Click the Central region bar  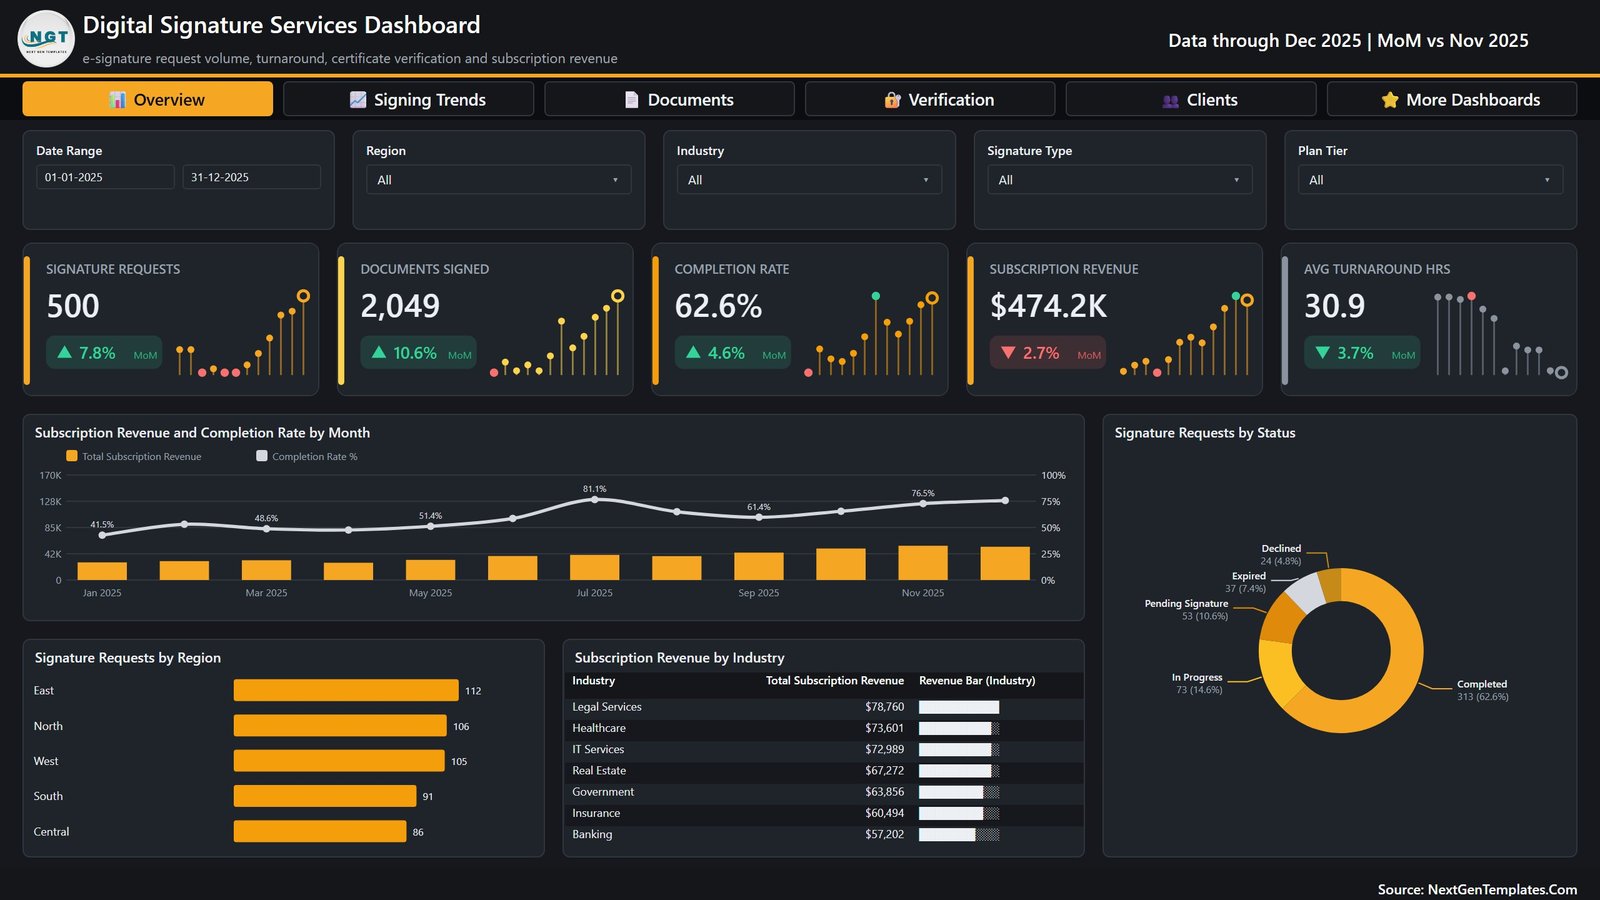(x=320, y=831)
